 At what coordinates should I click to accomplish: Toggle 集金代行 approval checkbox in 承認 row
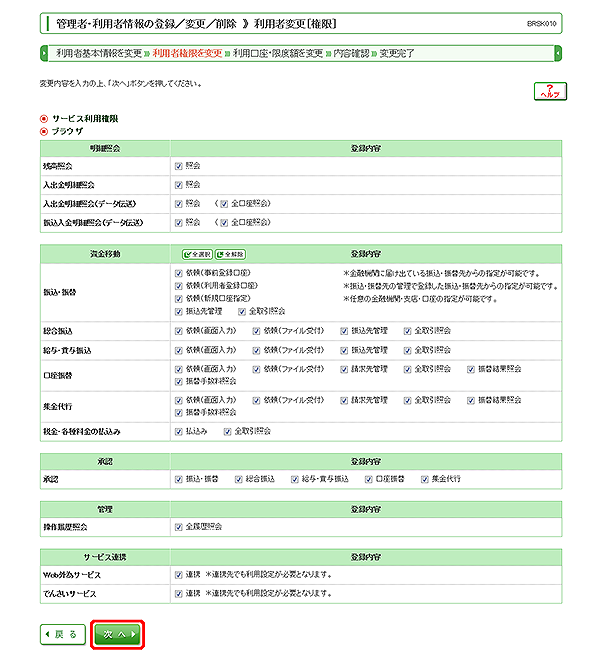[425, 479]
